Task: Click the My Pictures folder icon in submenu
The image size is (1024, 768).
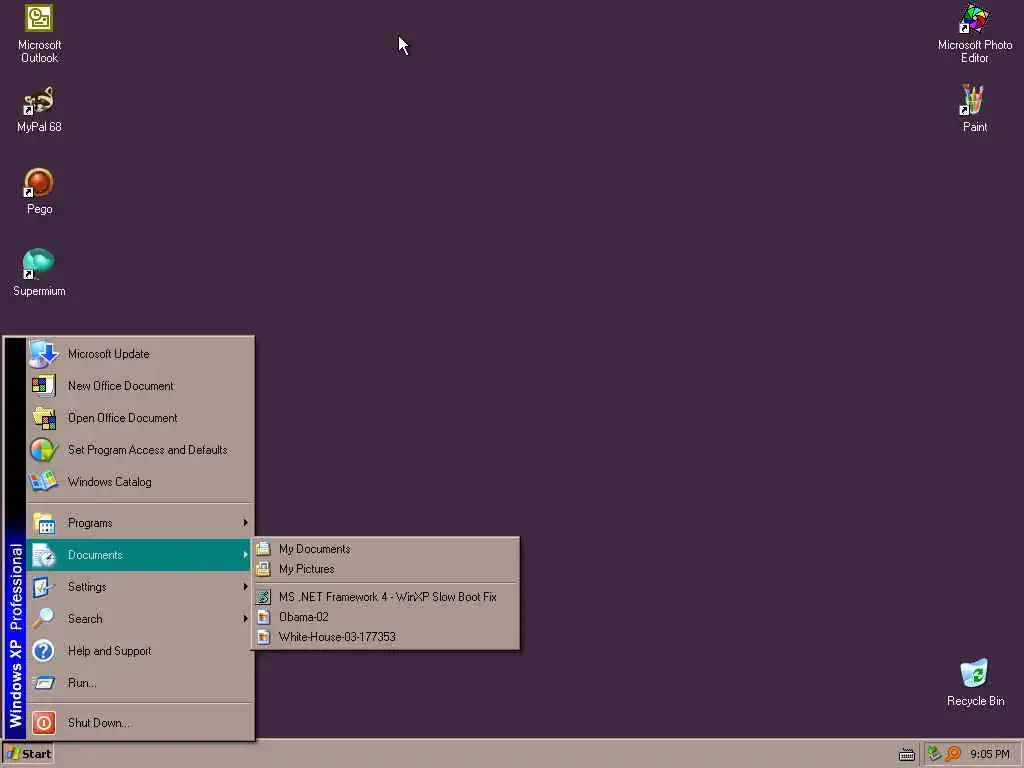Action: point(263,569)
